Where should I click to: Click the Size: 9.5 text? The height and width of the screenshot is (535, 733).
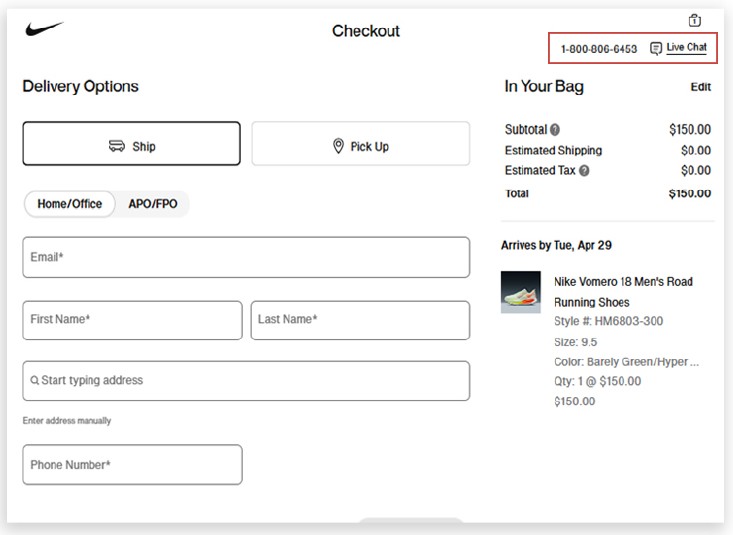(x=575, y=342)
